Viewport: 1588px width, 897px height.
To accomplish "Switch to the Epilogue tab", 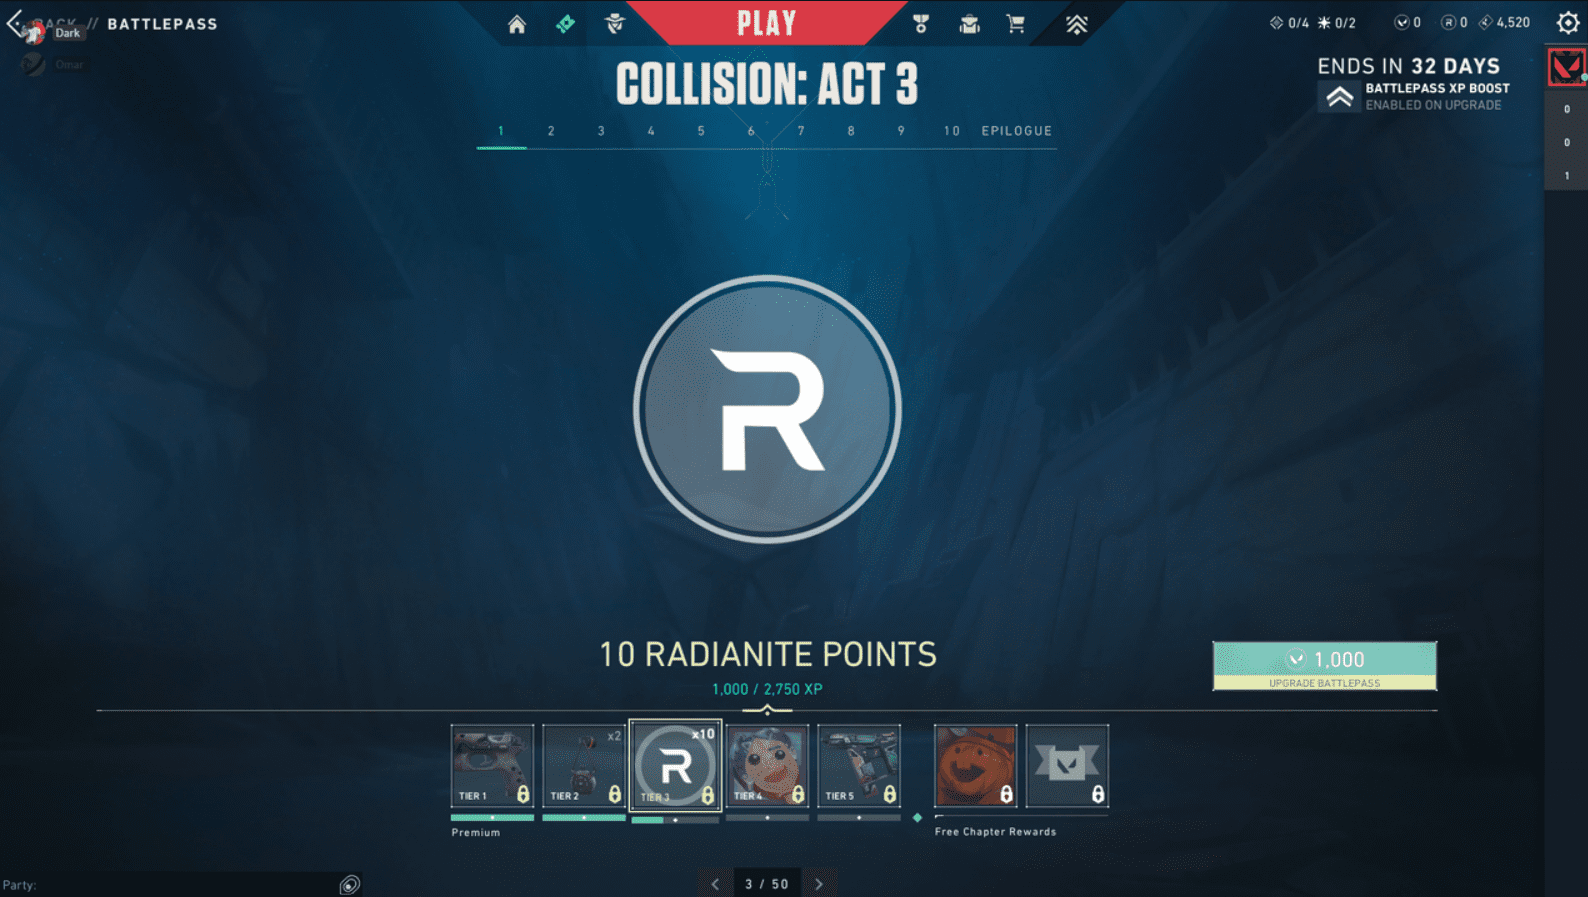I will click(1016, 131).
